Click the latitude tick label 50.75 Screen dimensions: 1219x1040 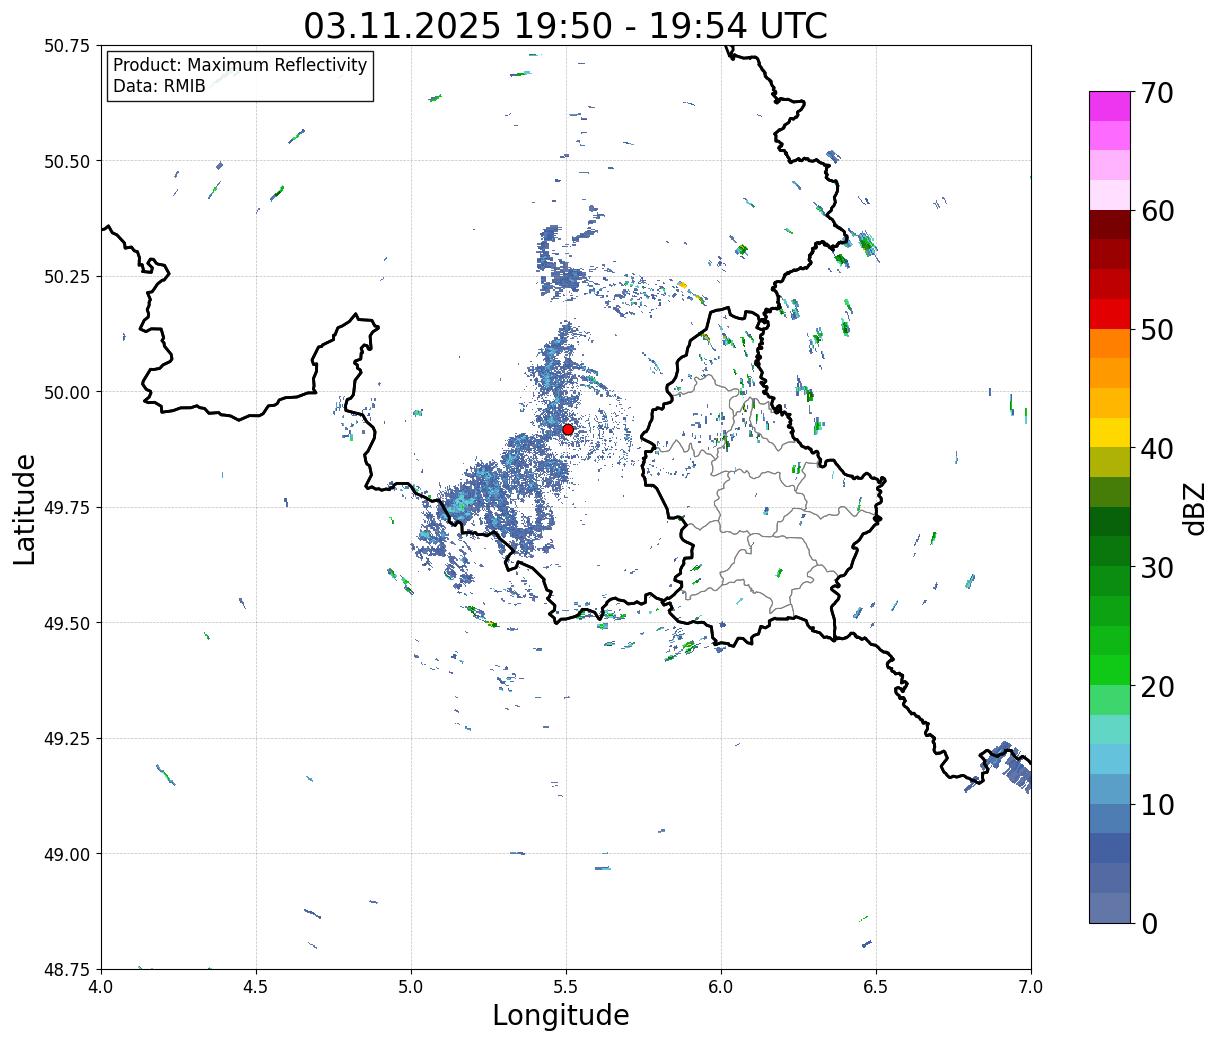pyautogui.click(x=67, y=46)
